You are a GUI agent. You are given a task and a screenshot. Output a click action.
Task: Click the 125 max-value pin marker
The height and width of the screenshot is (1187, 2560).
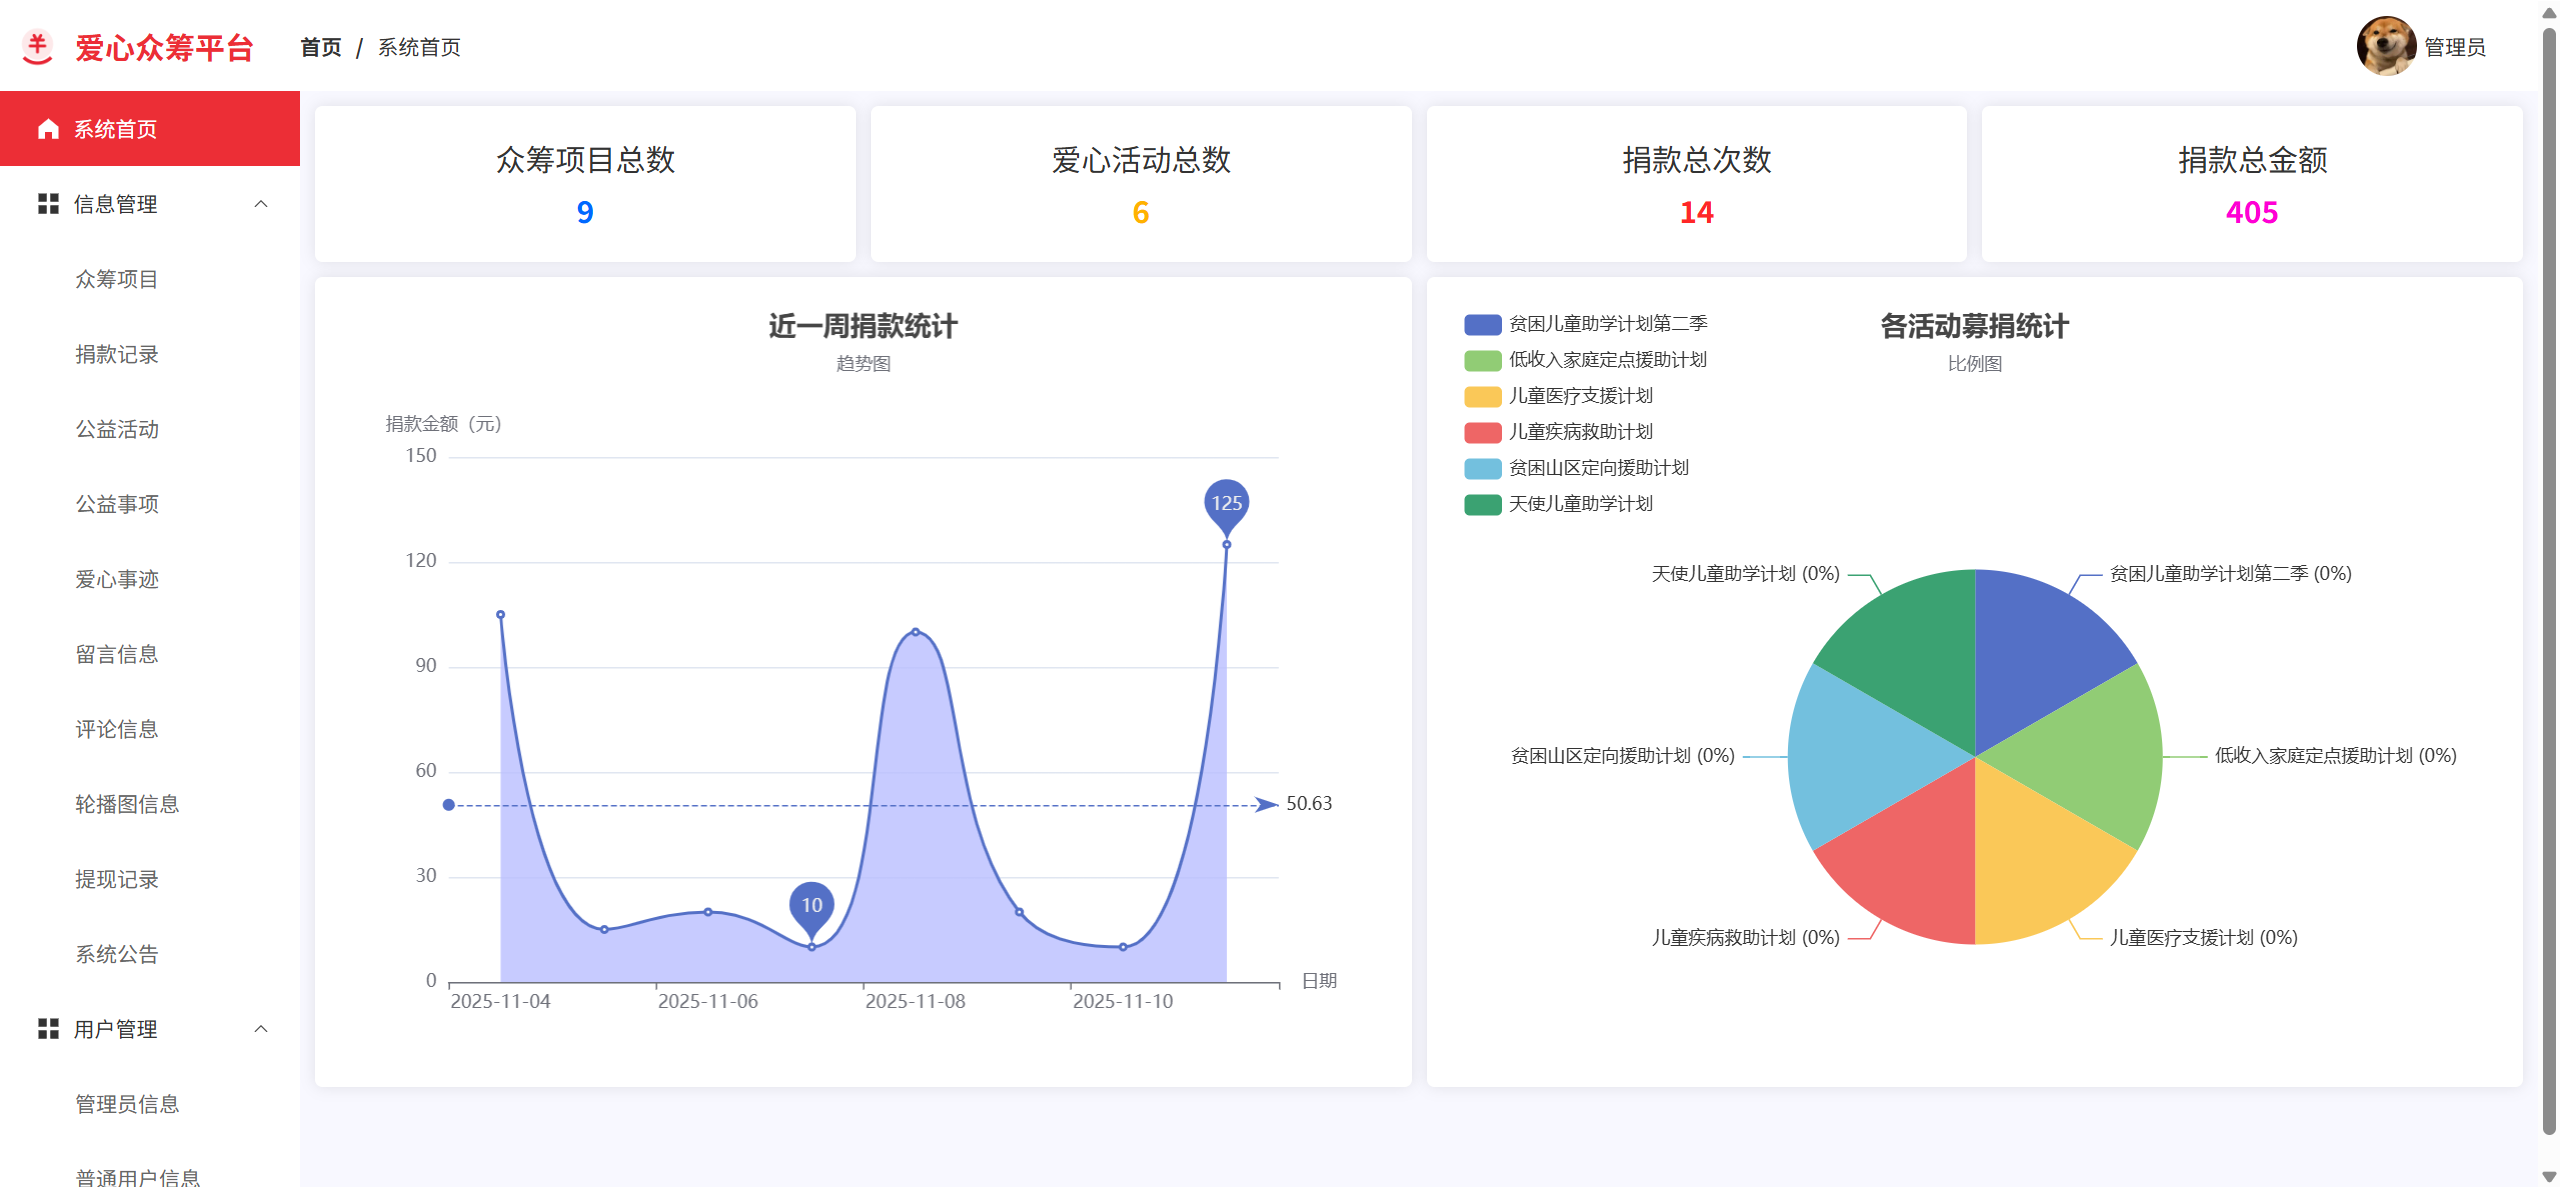click(x=1226, y=503)
